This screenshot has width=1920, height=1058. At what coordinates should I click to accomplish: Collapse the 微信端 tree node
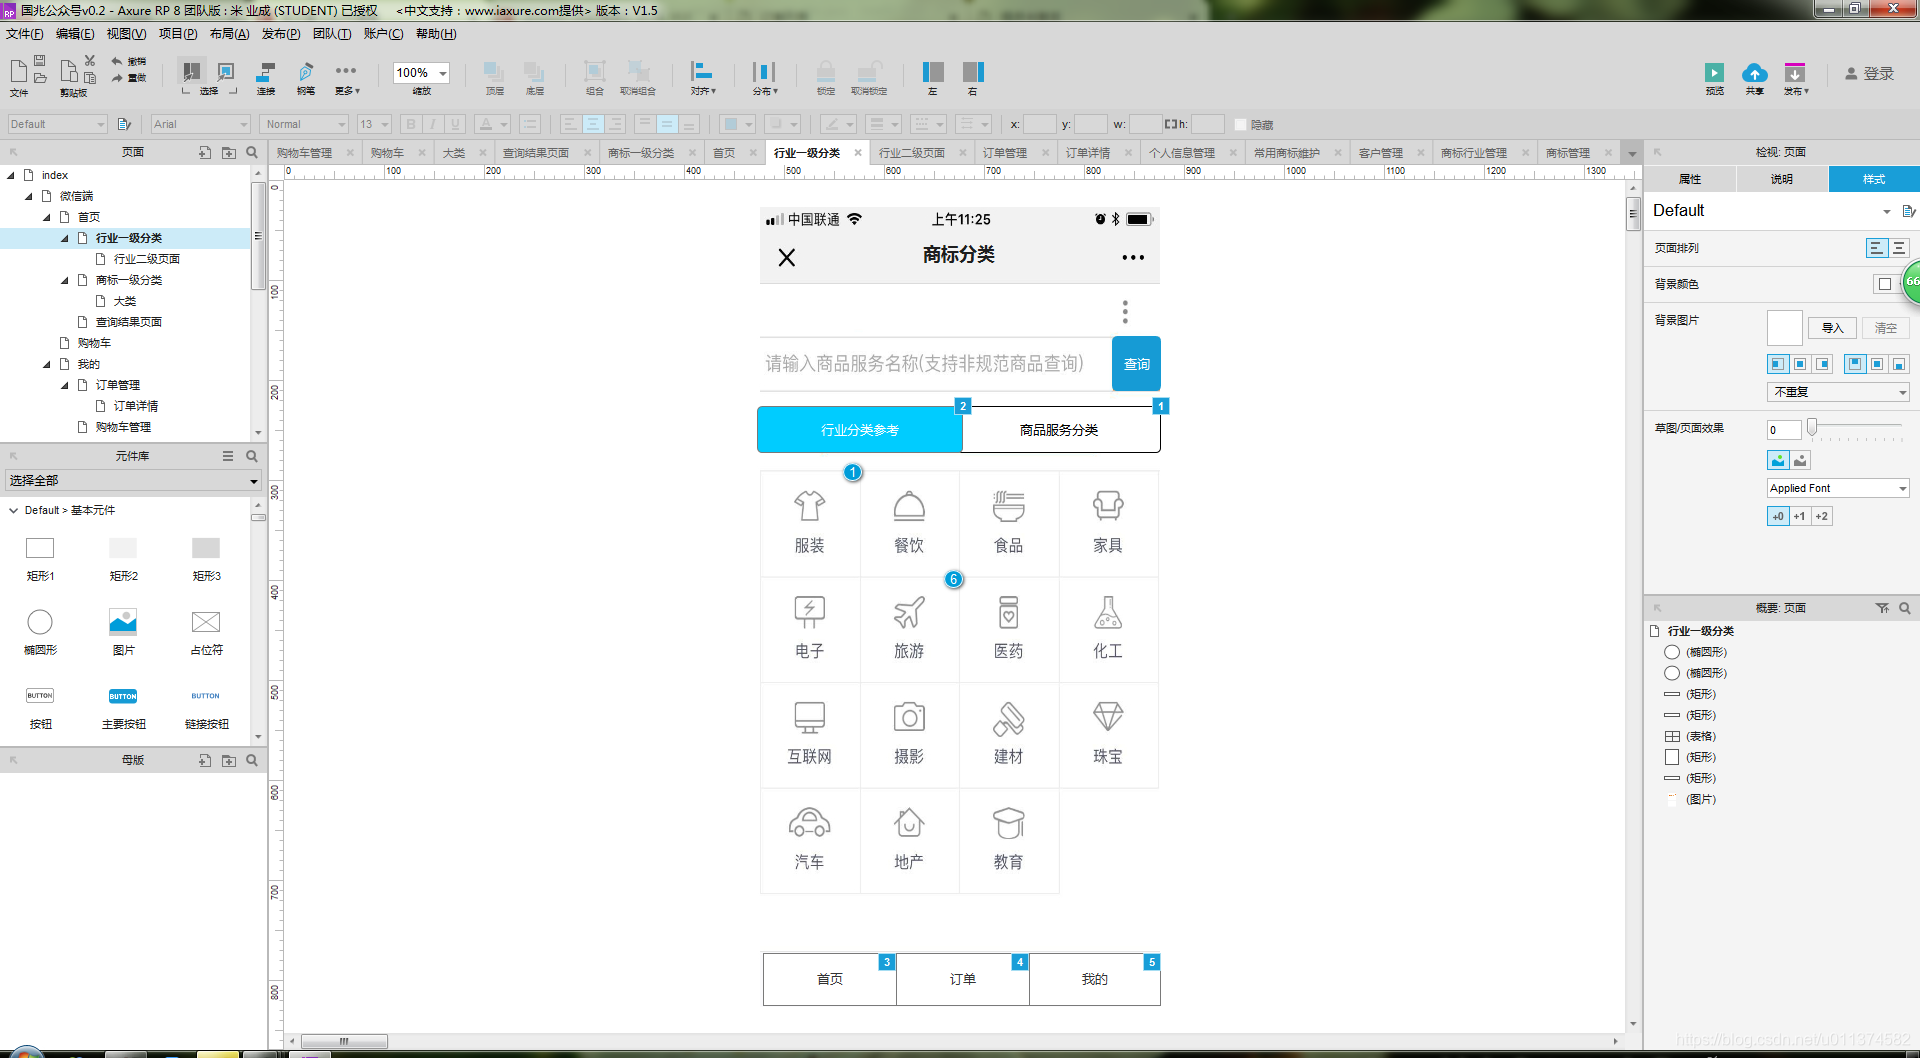[x=29, y=196]
